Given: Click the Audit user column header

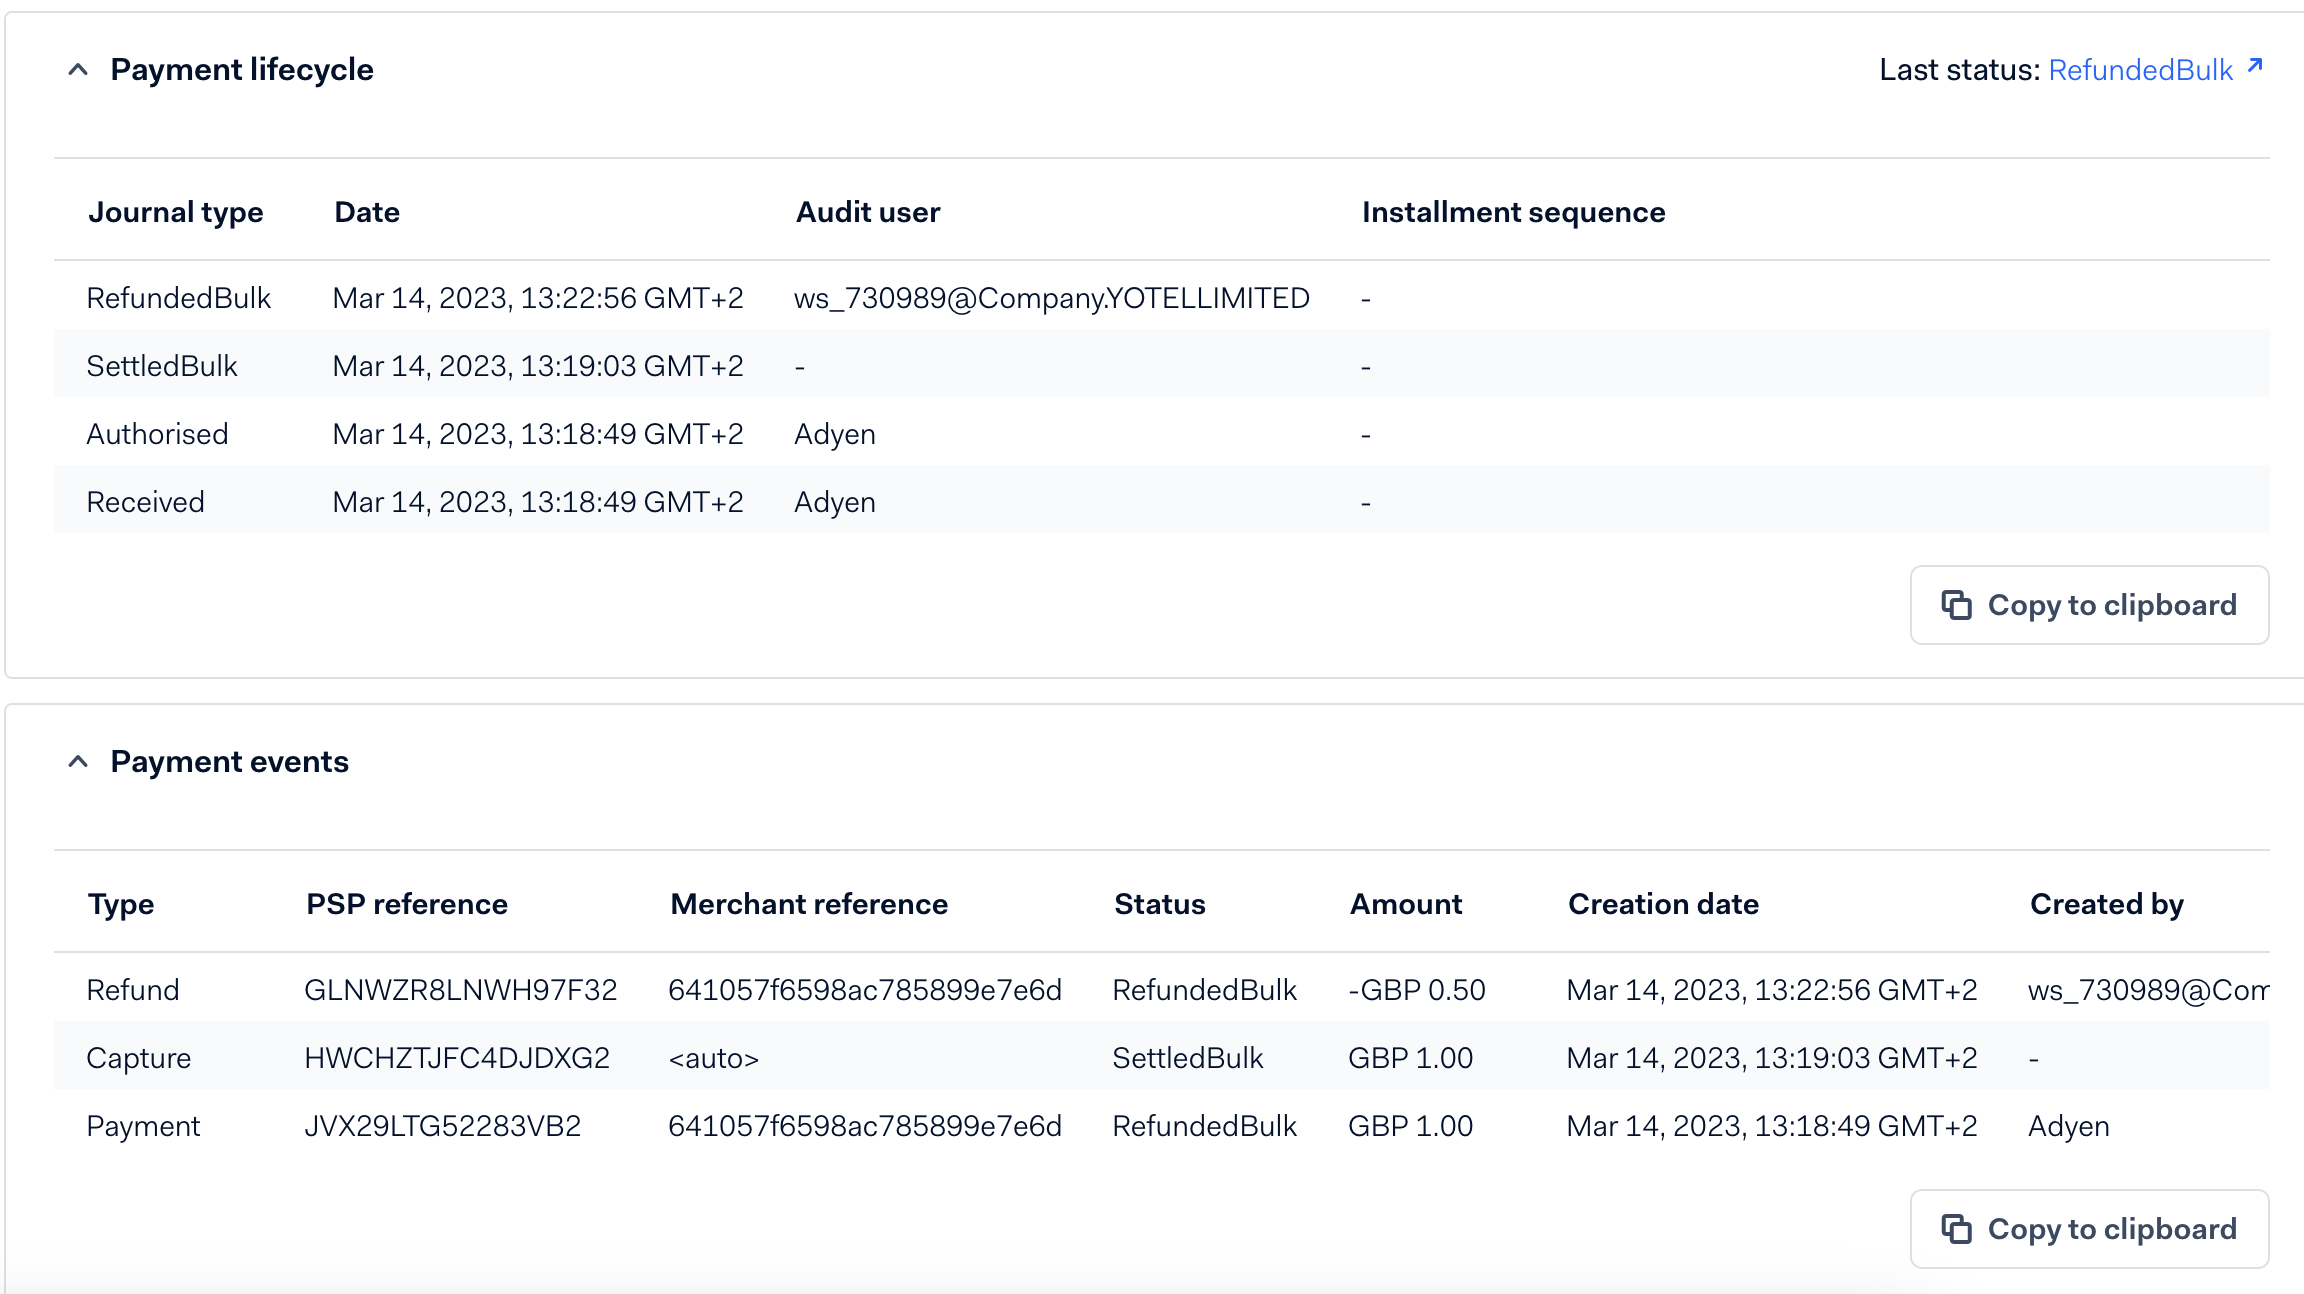Looking at the screenshot, I should coord(868,211).
